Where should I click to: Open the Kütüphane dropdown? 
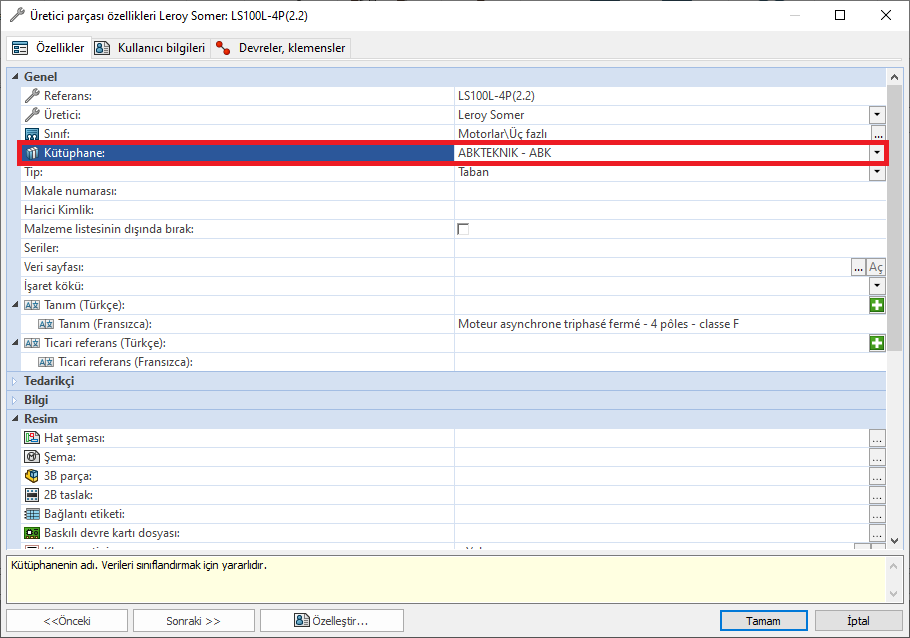click(x=877, y=153)
